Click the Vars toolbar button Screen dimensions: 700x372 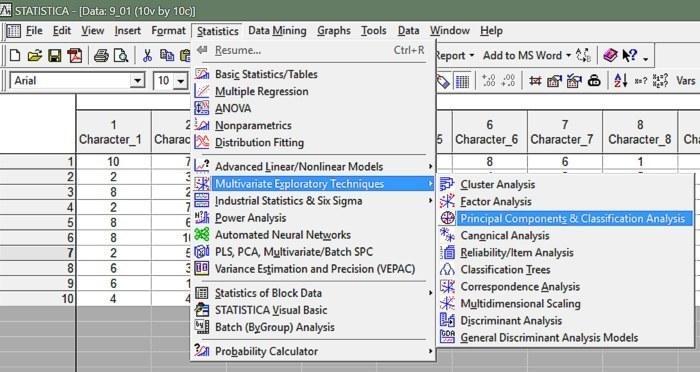(685, 81)
